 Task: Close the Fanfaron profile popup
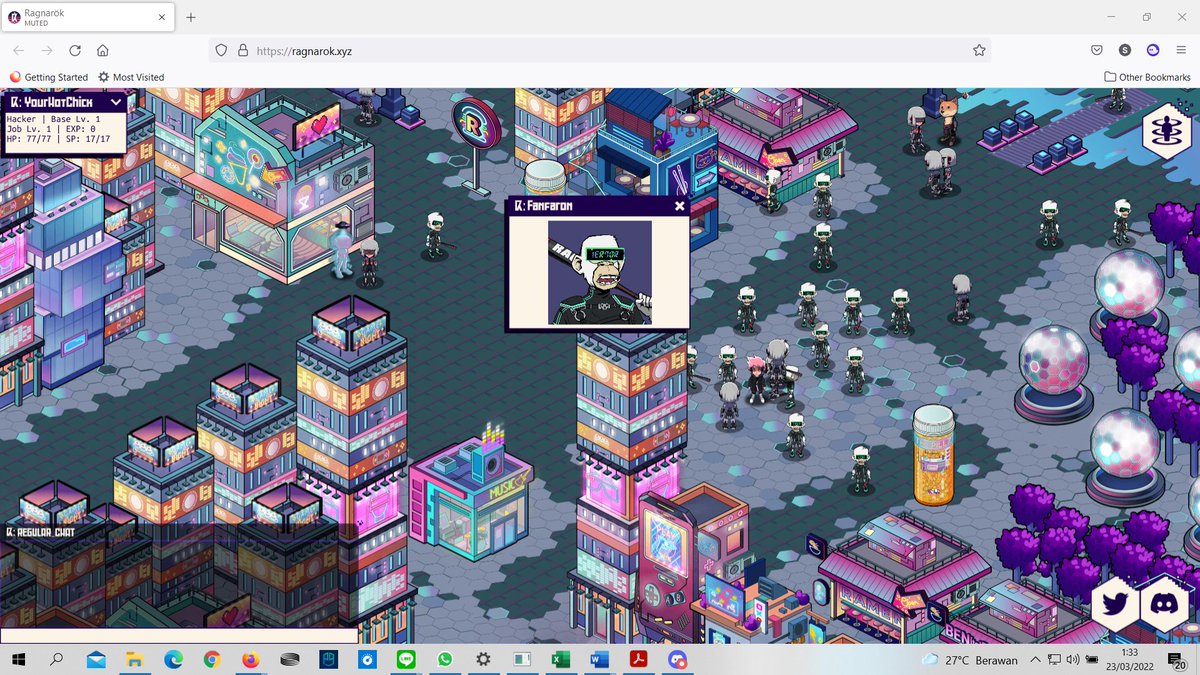pos(680,206)
